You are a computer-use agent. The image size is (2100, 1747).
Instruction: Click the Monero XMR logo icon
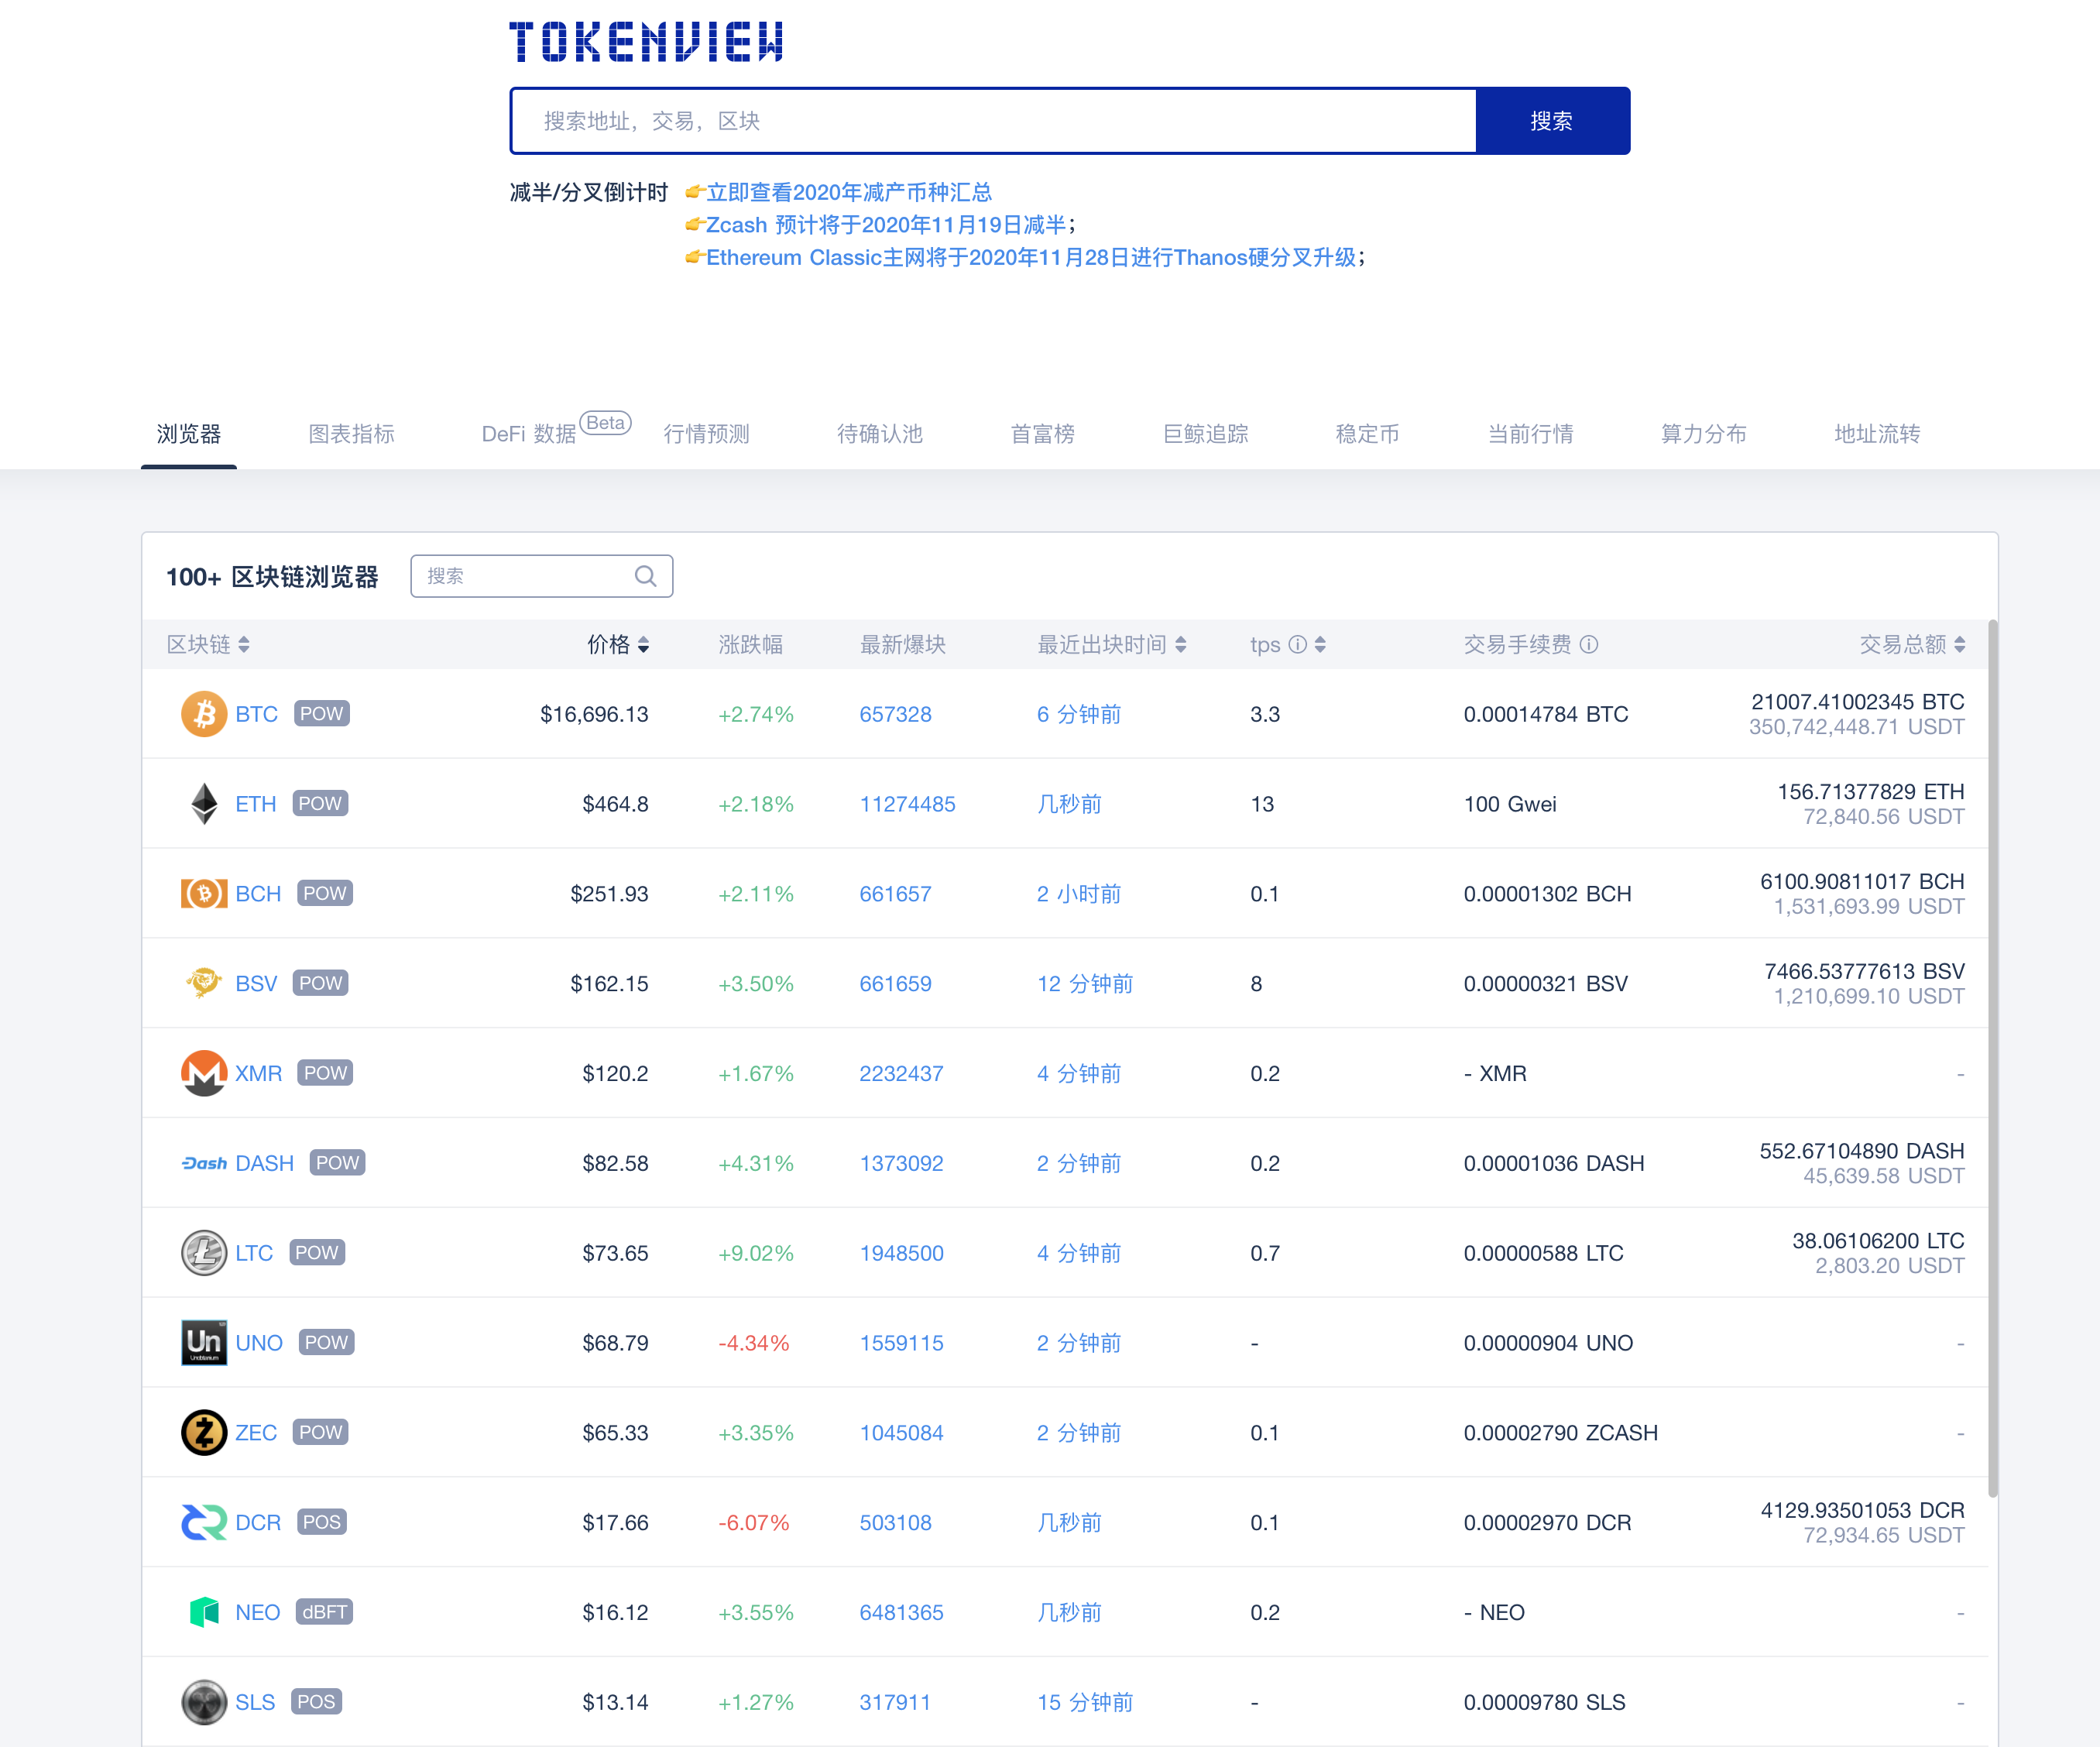tap(204, 1073)
